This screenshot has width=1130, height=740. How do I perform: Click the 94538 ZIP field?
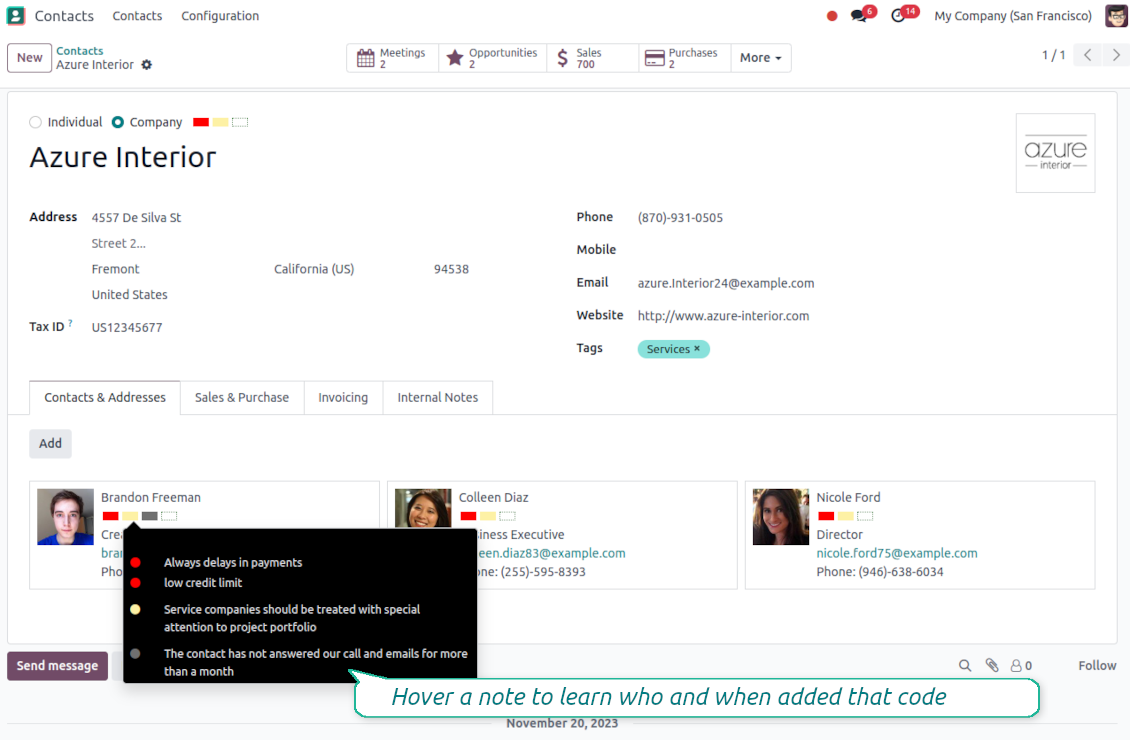451,269
